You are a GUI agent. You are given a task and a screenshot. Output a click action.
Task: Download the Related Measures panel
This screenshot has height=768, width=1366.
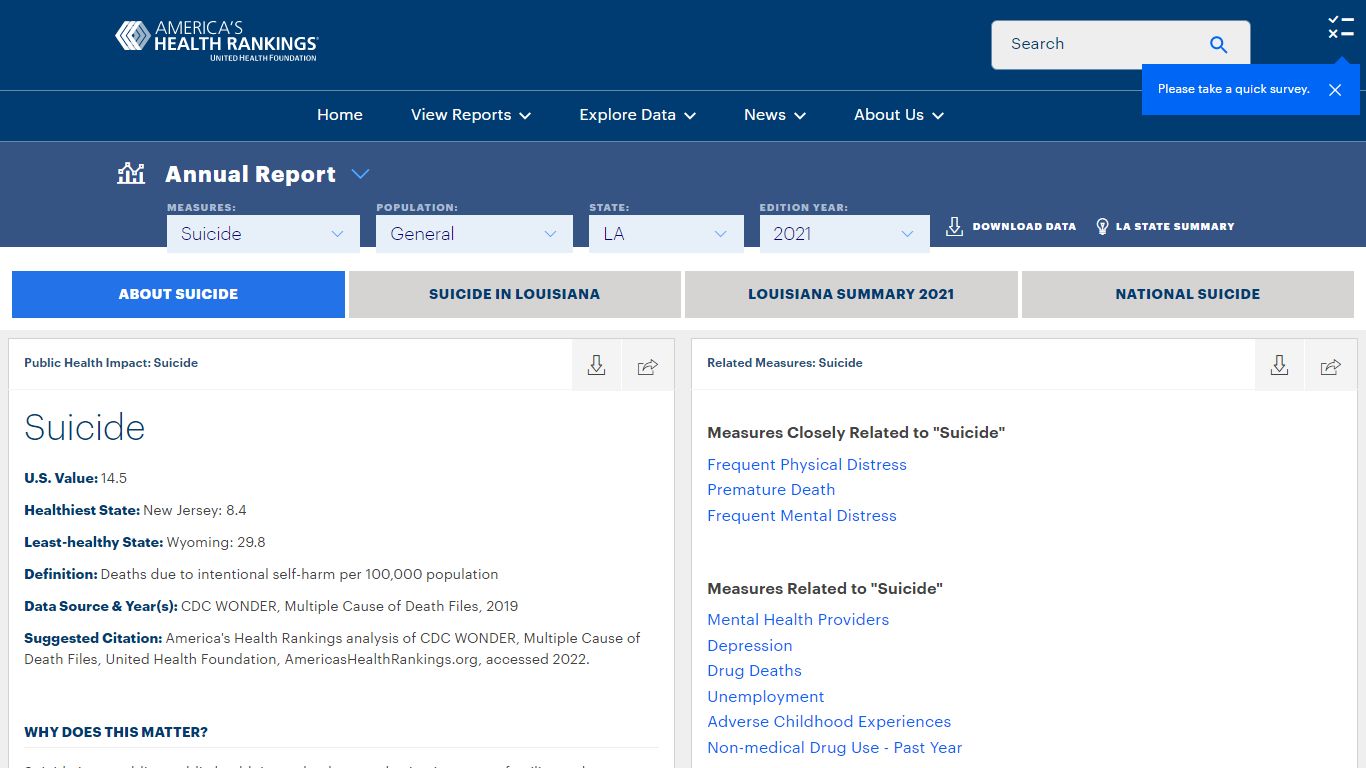tap(1279, 365)
